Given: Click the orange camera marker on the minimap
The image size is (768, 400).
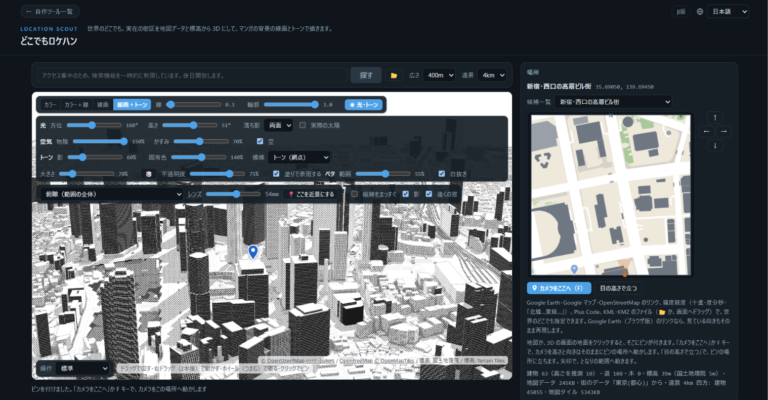Looking at the screenshot, I should 624,273.
